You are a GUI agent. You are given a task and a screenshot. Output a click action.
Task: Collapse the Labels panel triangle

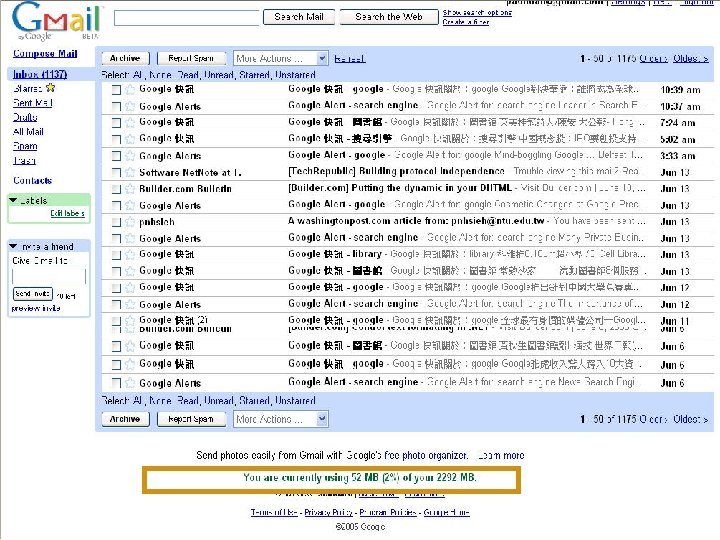[13, 201]
